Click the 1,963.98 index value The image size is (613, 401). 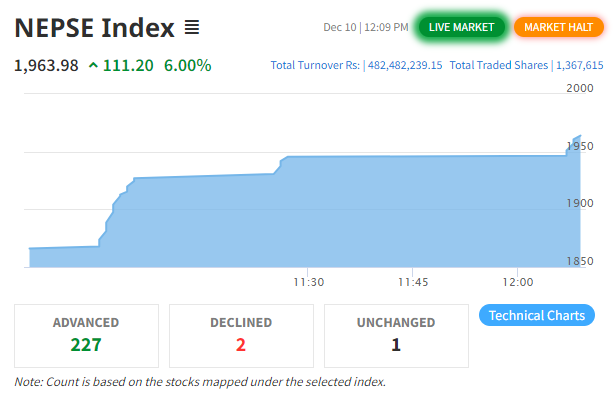pyautogui.click(x=46, y=66)
